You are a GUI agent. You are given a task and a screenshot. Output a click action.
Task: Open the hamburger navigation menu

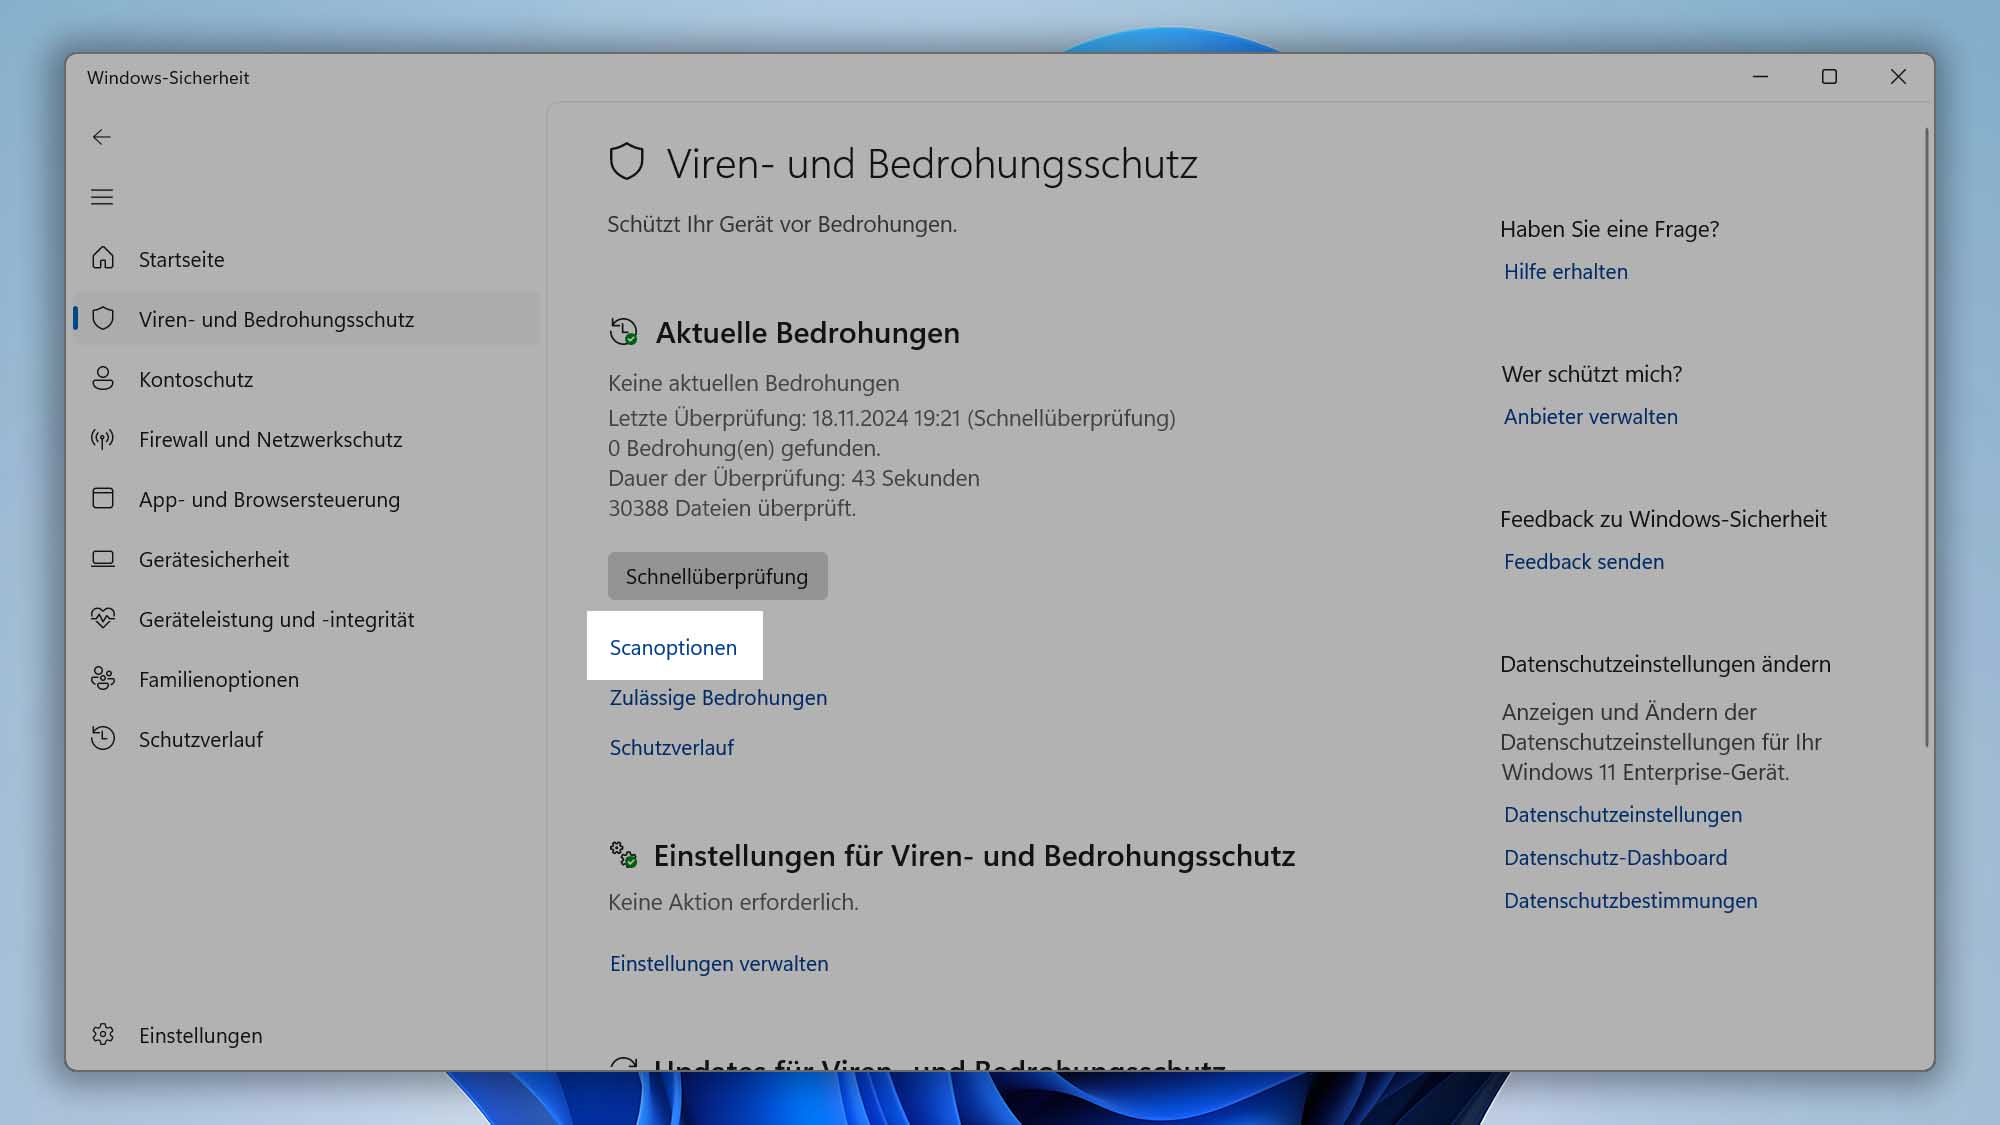coord(102,197)
